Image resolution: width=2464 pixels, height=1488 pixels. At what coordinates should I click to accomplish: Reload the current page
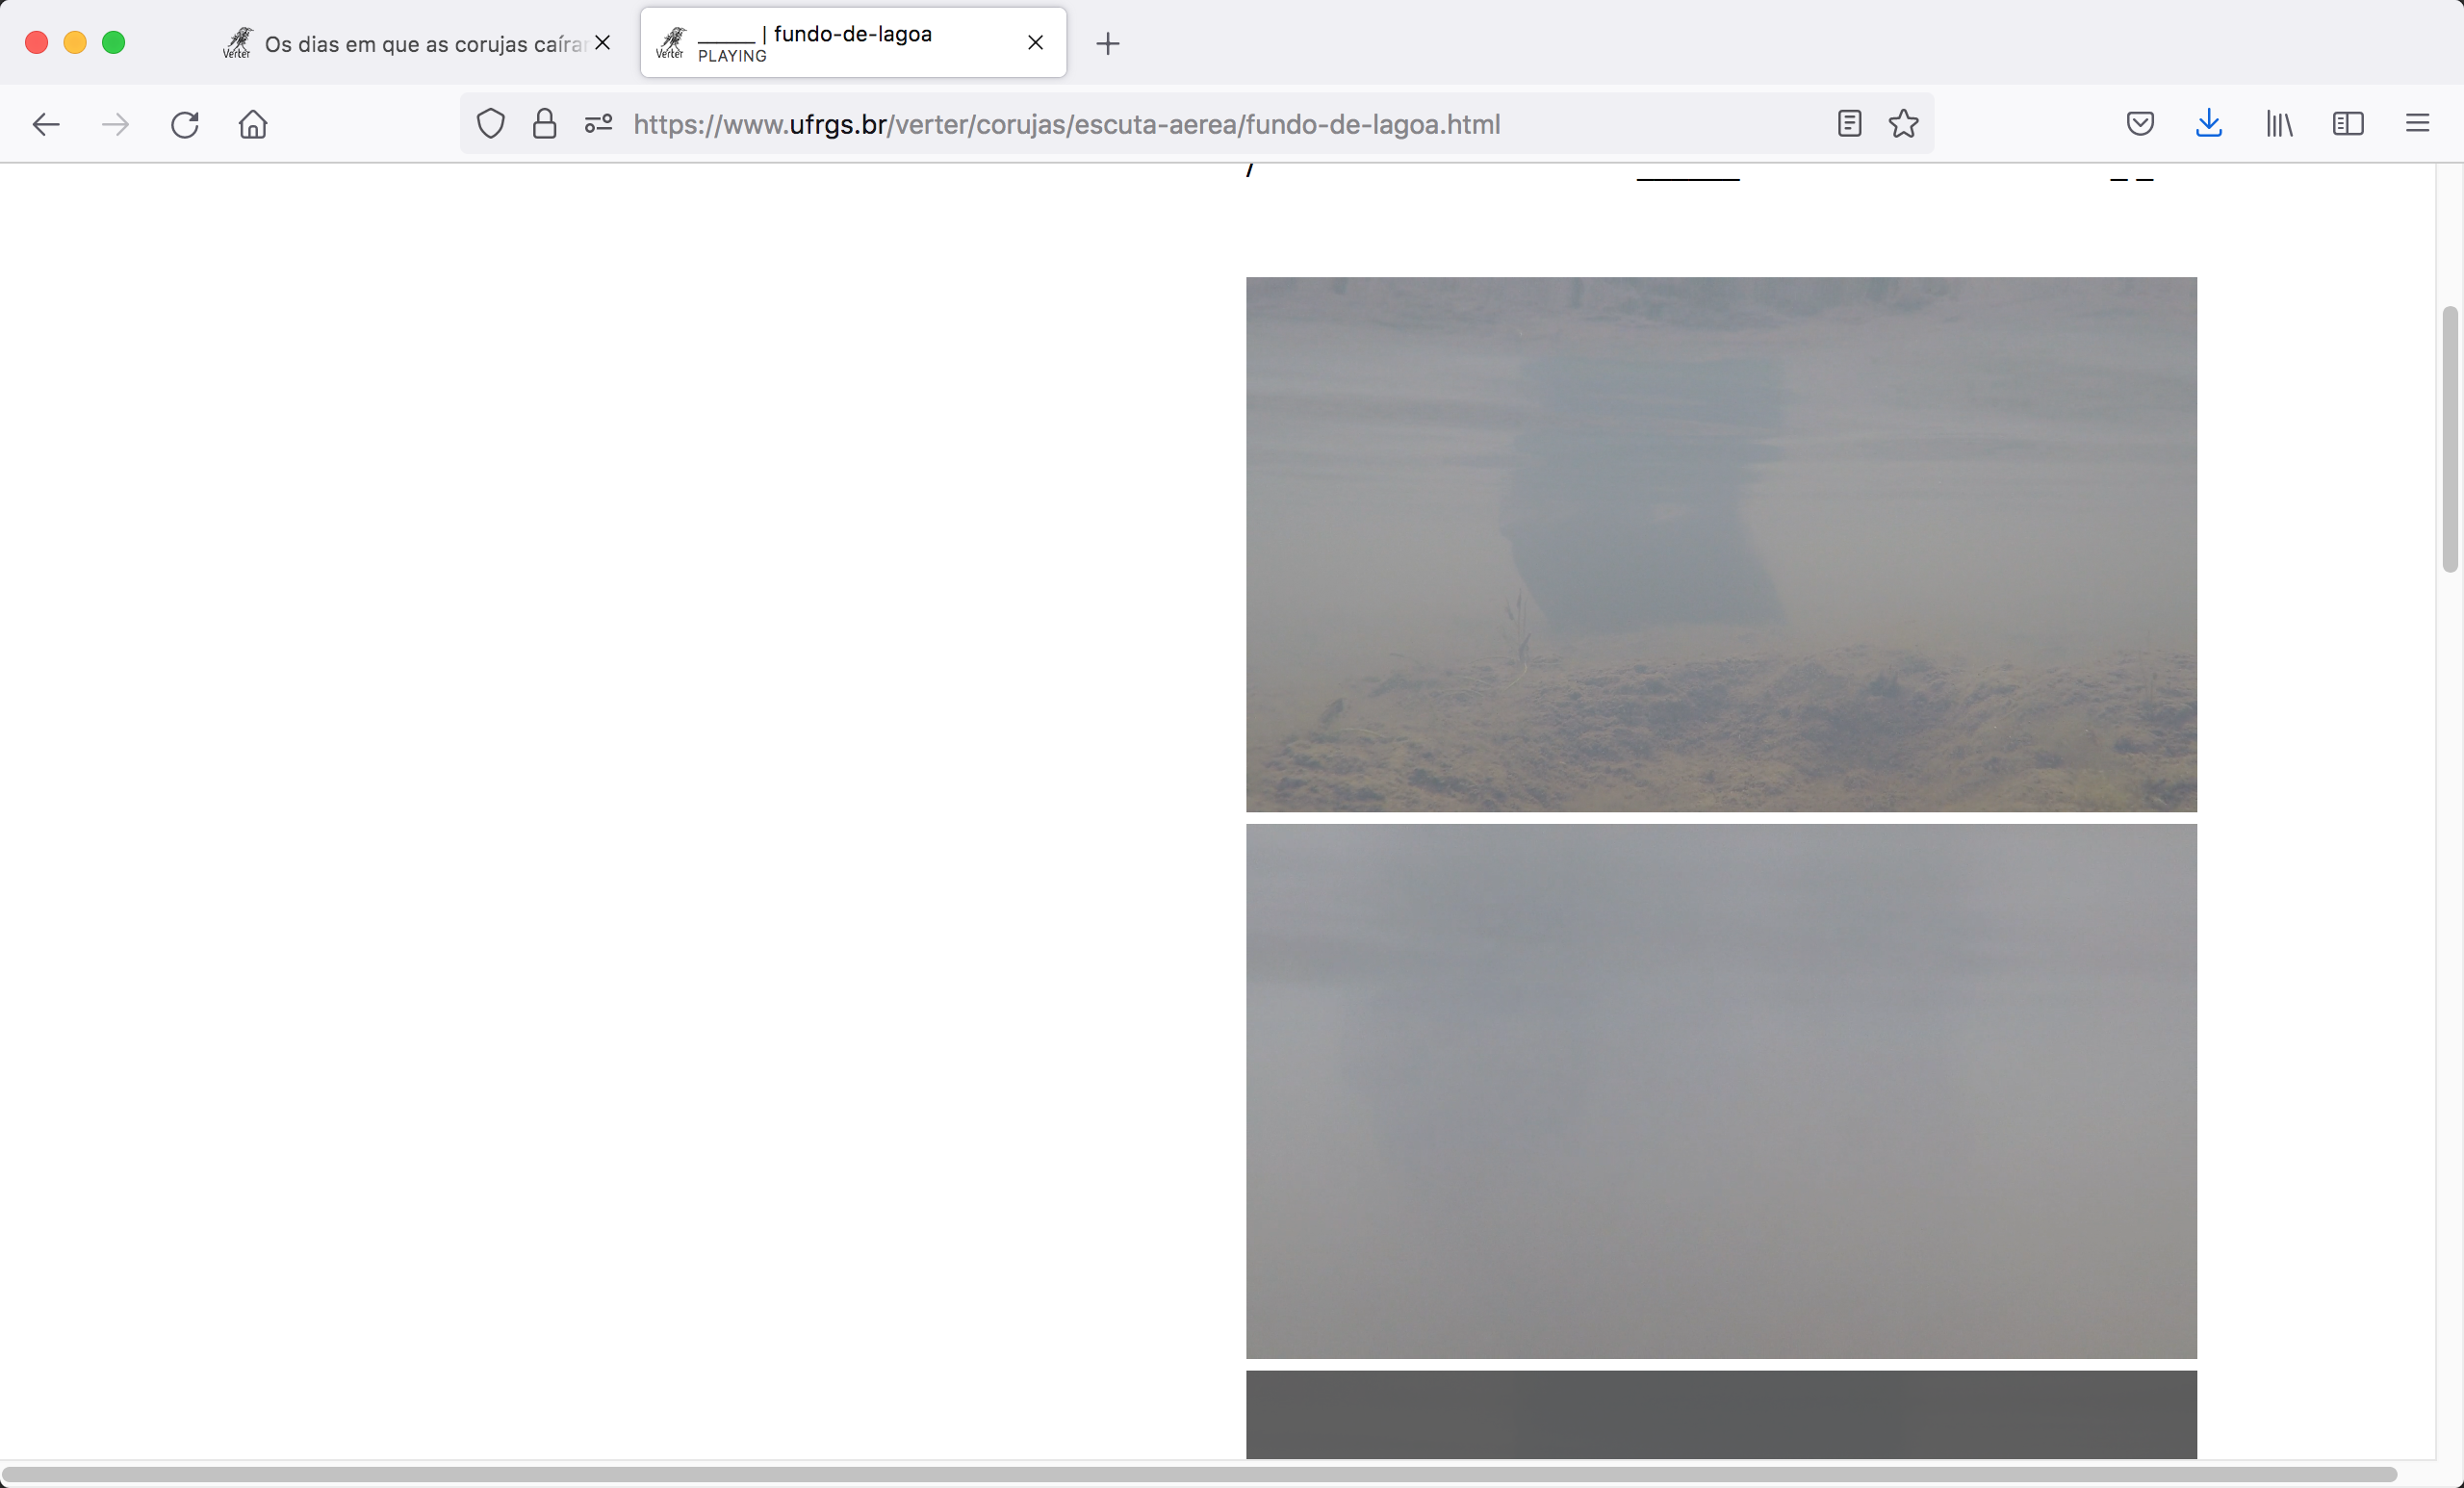pyautogui.click(x=185, y=124)
